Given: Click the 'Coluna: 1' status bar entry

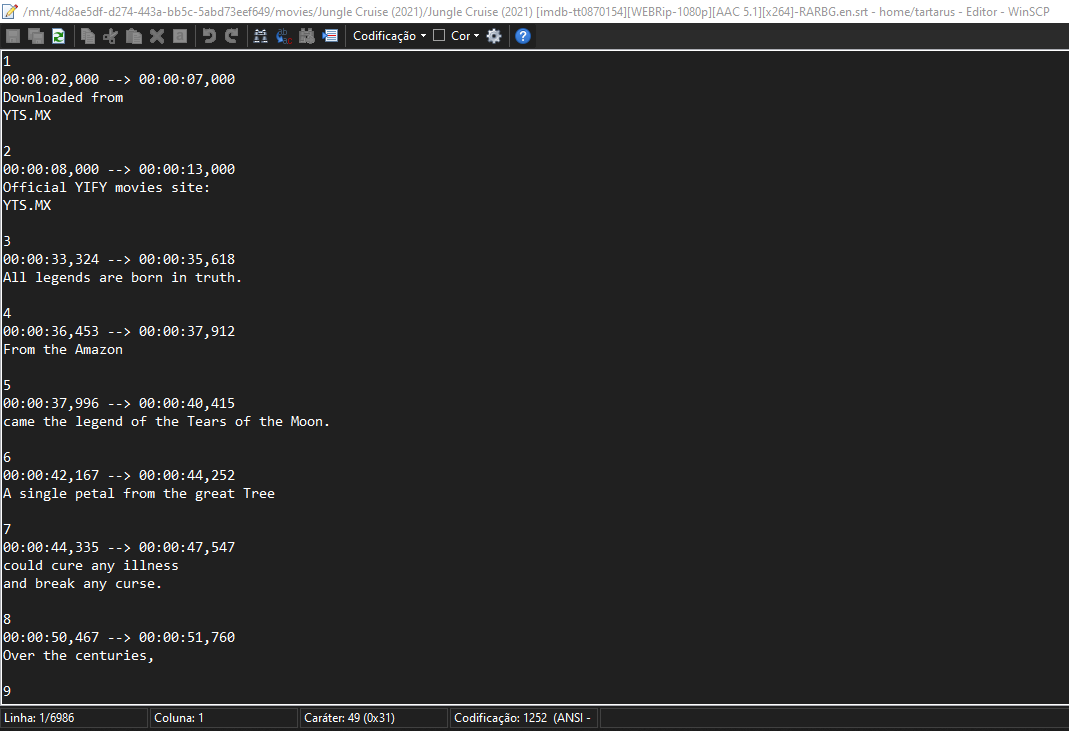Looking at the screenshot, I should click(224, 718).
